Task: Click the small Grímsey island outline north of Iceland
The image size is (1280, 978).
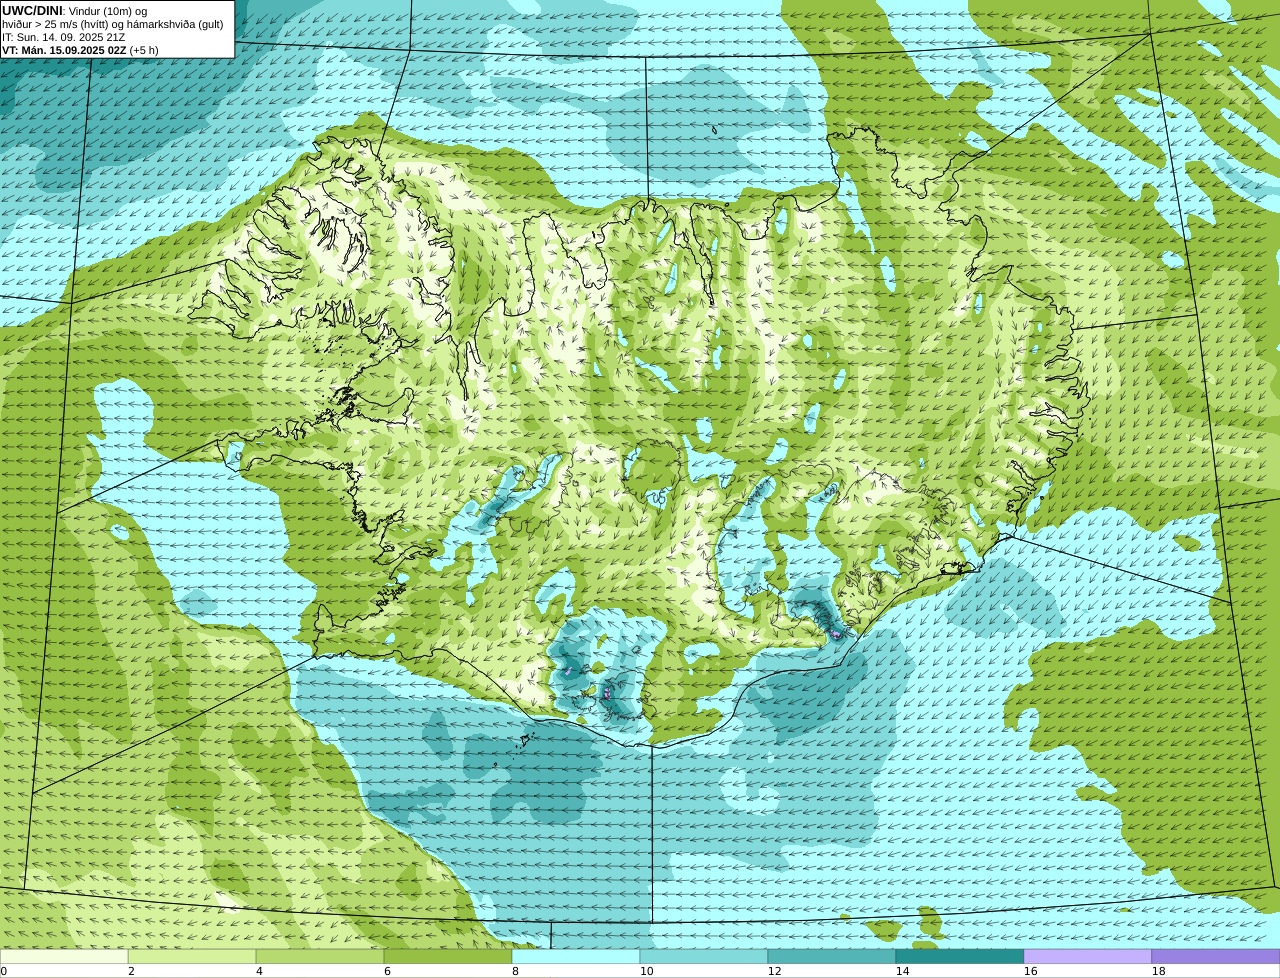Action: 715,129
